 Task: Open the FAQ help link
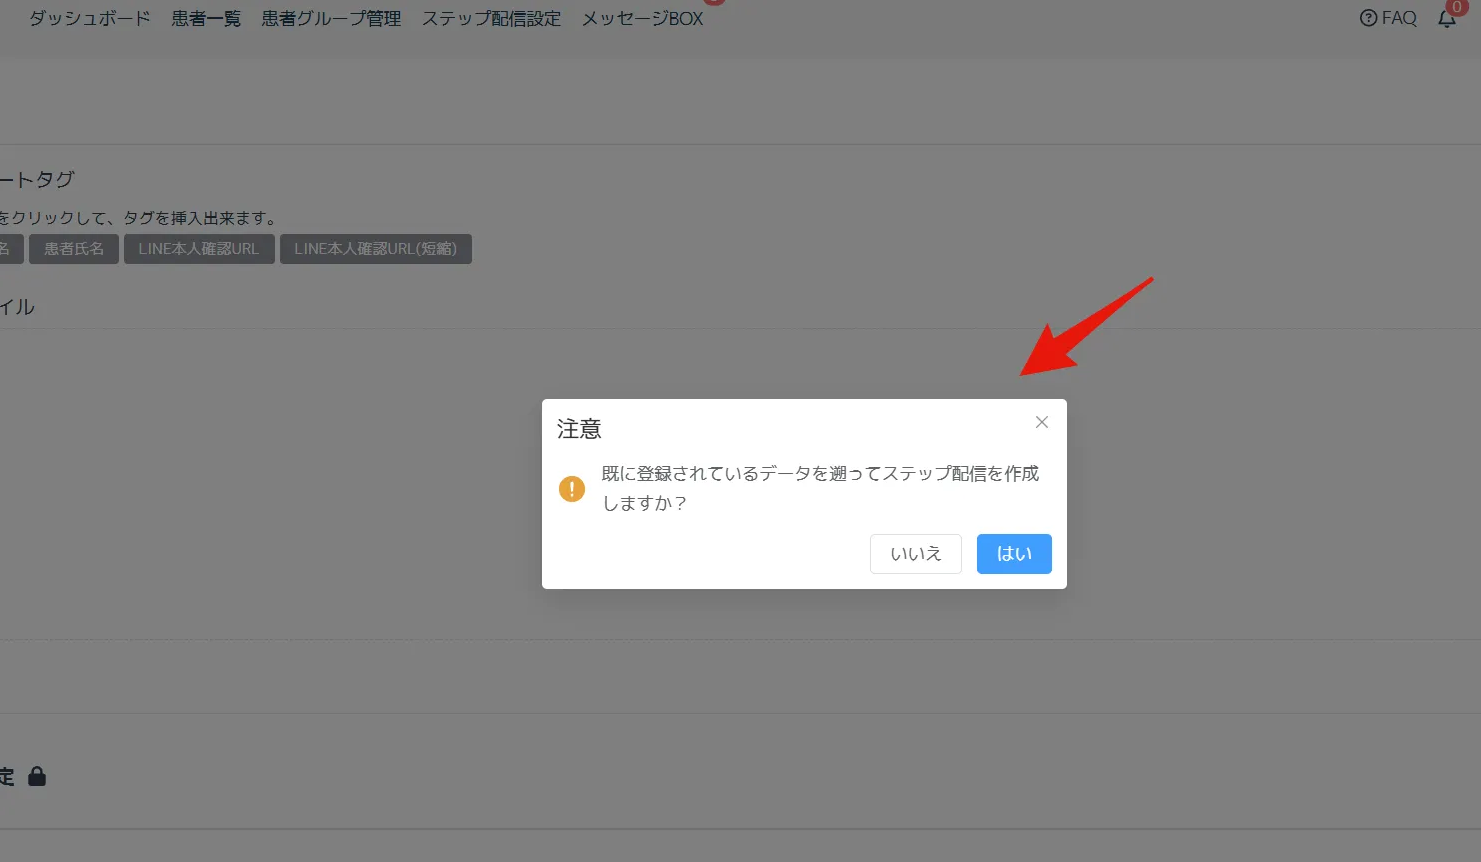[x=1388, y=18]
